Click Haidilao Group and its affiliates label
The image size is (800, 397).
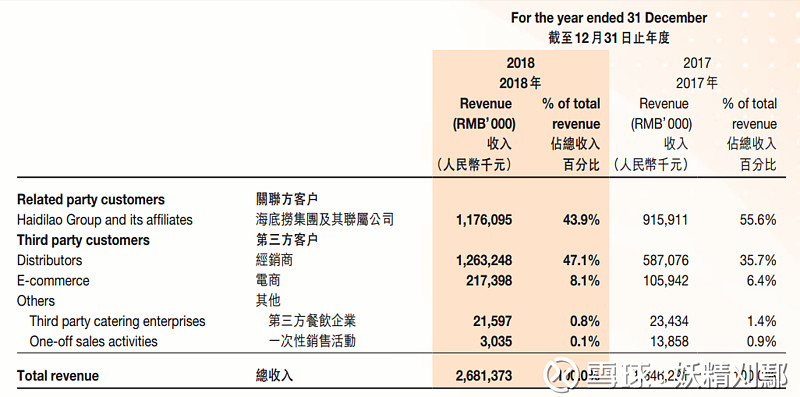pos(105,220)
